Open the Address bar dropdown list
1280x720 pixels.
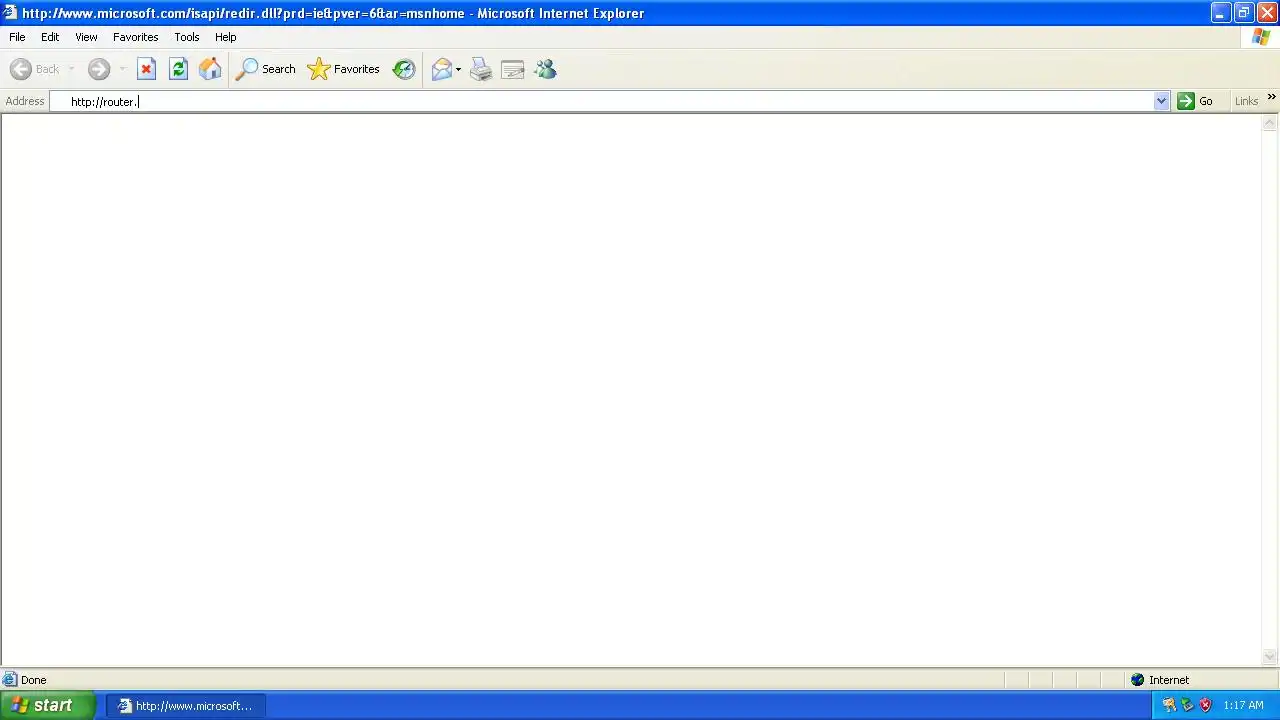point(1161,101)
